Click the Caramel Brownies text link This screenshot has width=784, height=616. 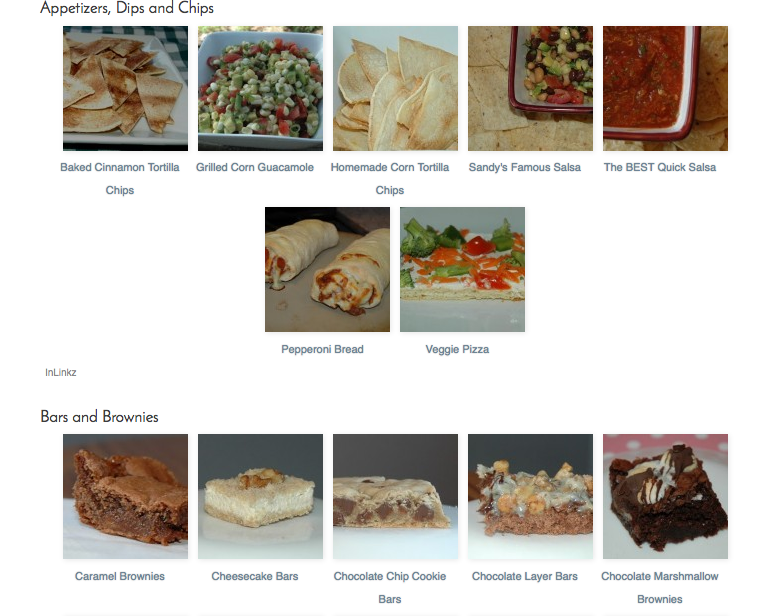pyautogui.click(x=120, y=576)
